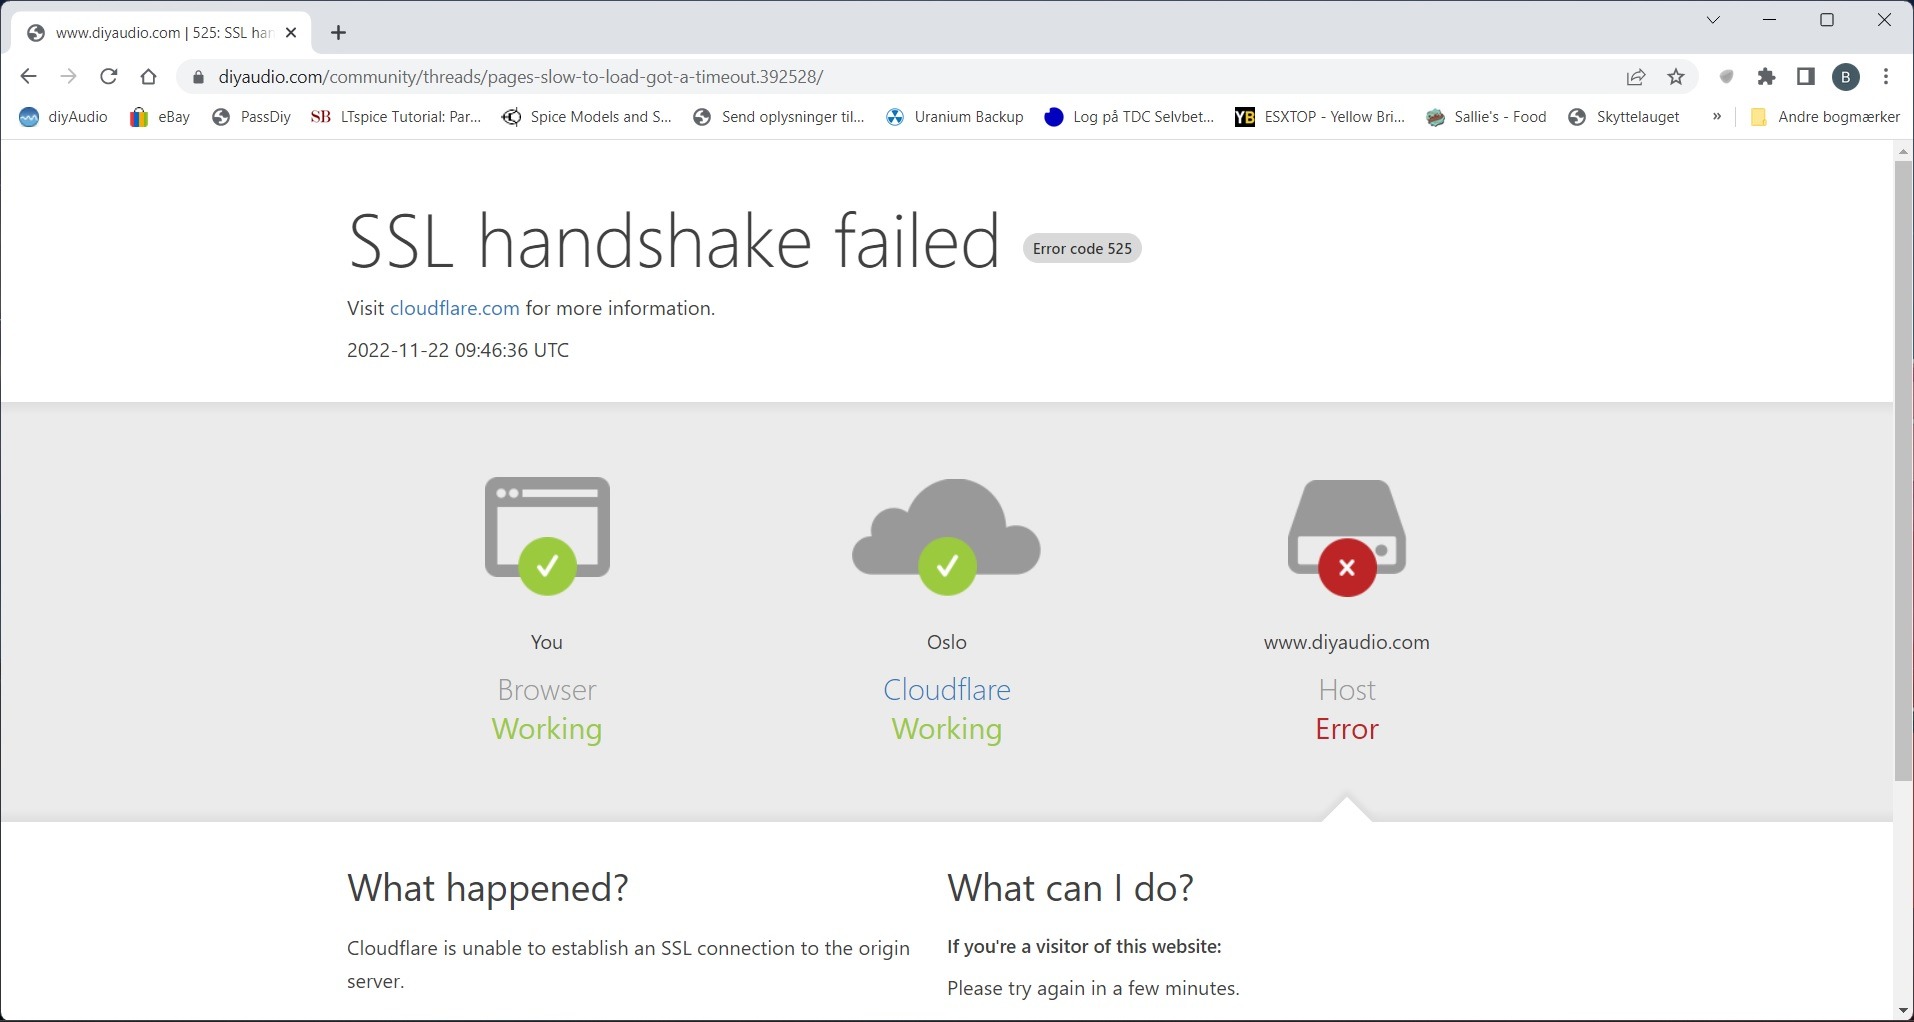Viewport: 1914px width, 1022px height.
Task: Open eBay bookmark
Action: (x=160, y=117)
